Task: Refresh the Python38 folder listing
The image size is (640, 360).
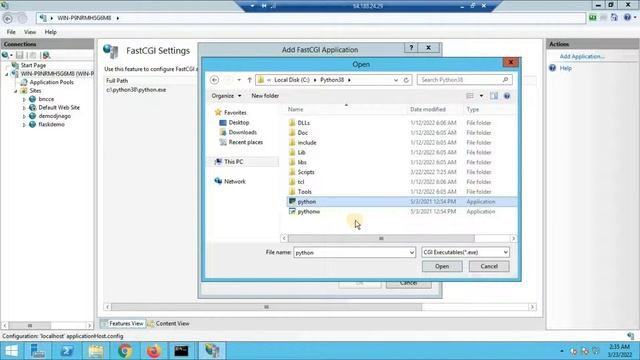Action: point(406,80)
